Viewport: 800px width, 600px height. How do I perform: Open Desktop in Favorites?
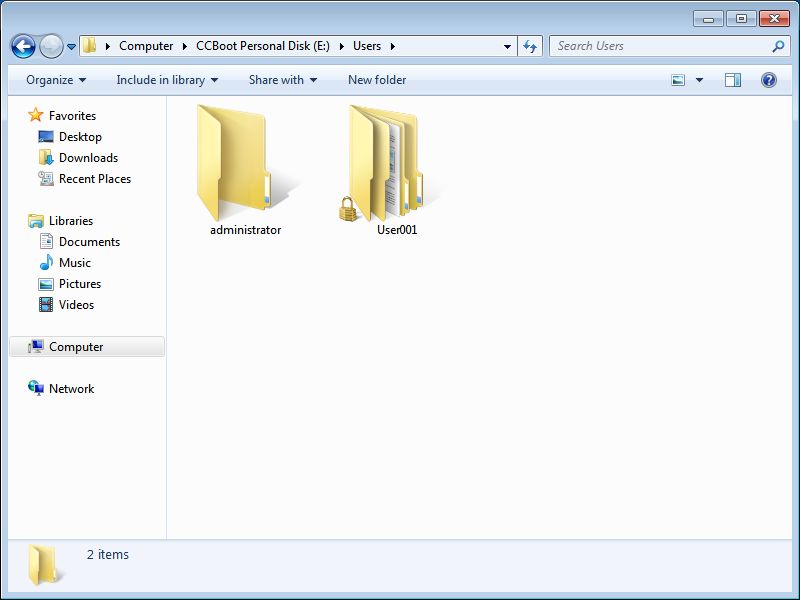click(x=80, y=137)
